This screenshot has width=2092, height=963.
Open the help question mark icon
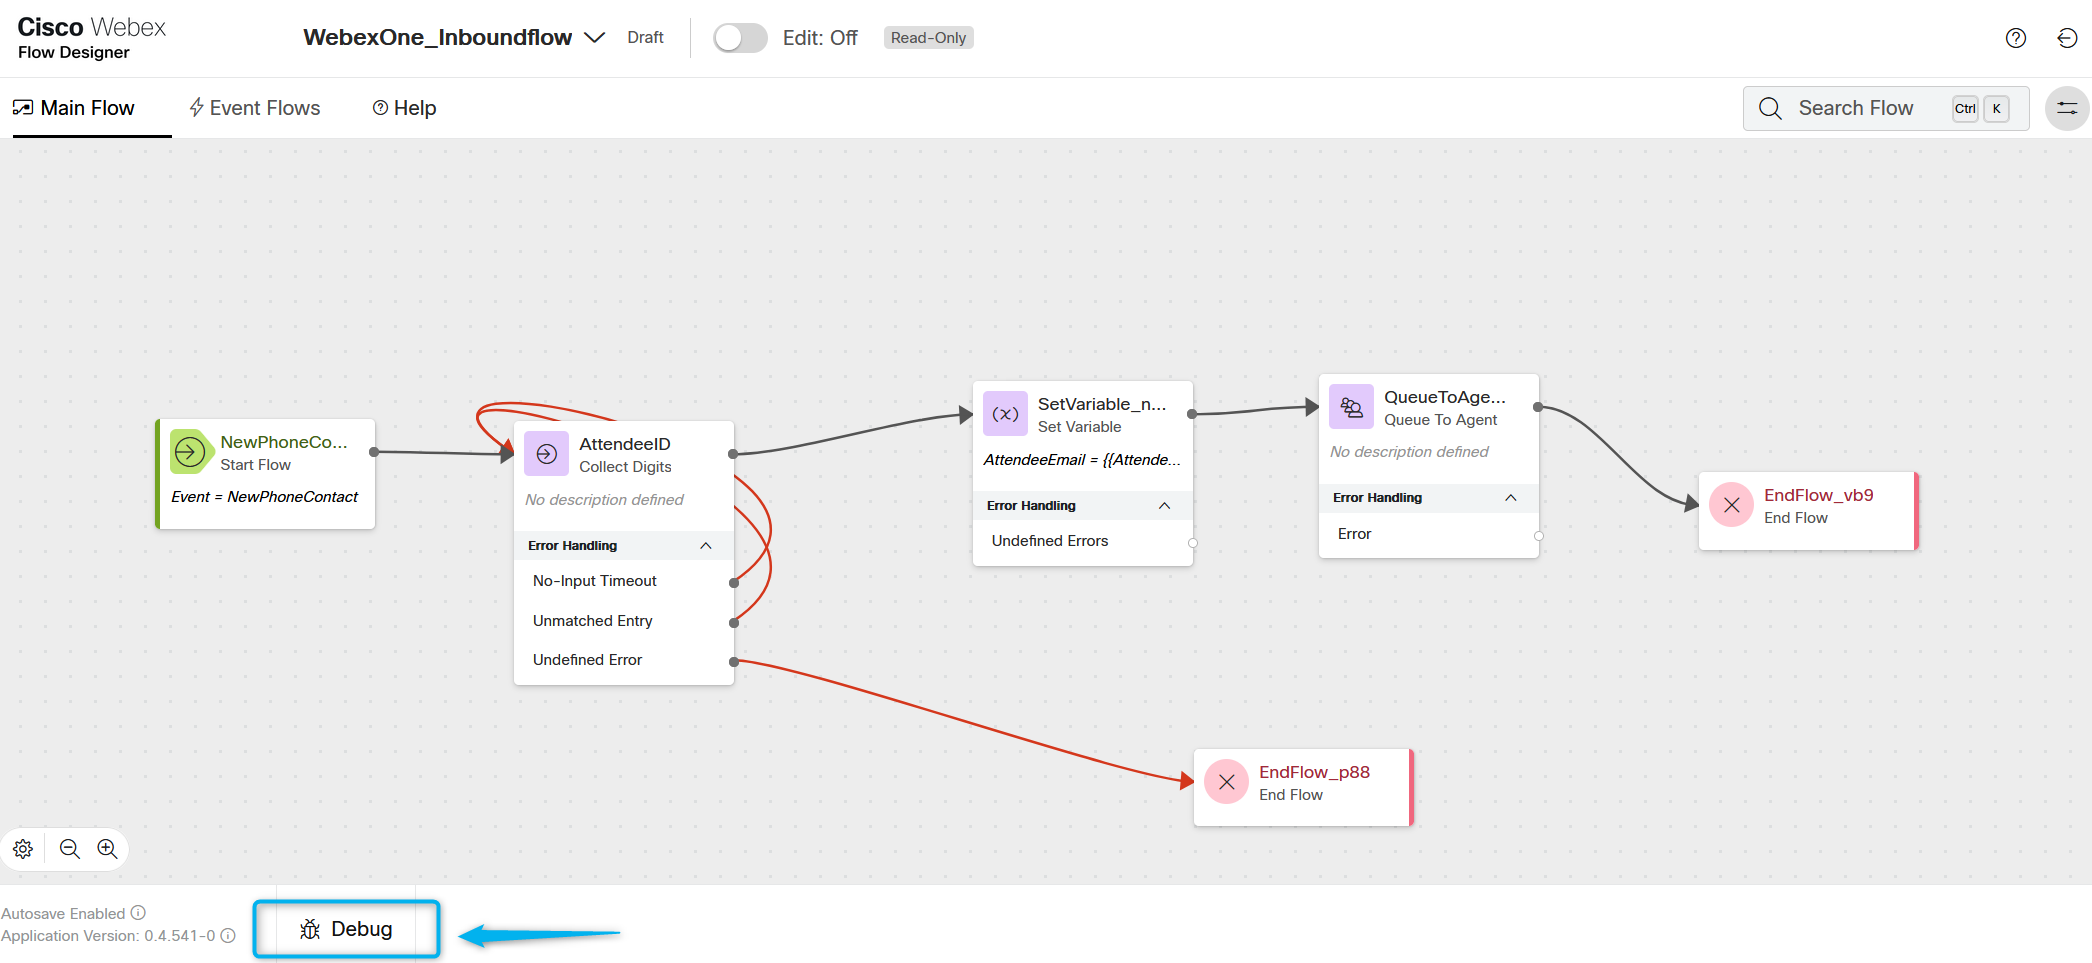tap(2015, 38)
